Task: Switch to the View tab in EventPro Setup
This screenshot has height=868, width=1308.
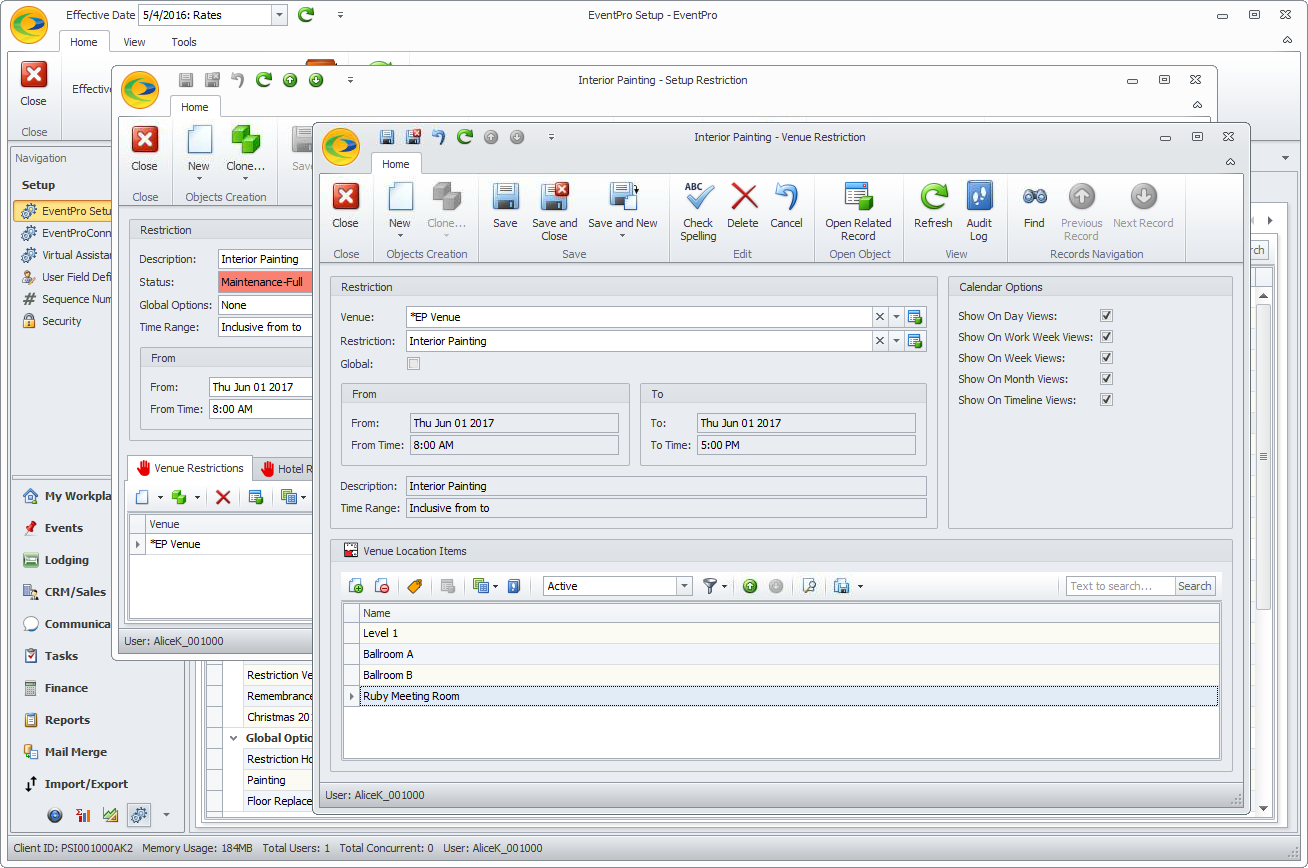Action: point(134,42)
